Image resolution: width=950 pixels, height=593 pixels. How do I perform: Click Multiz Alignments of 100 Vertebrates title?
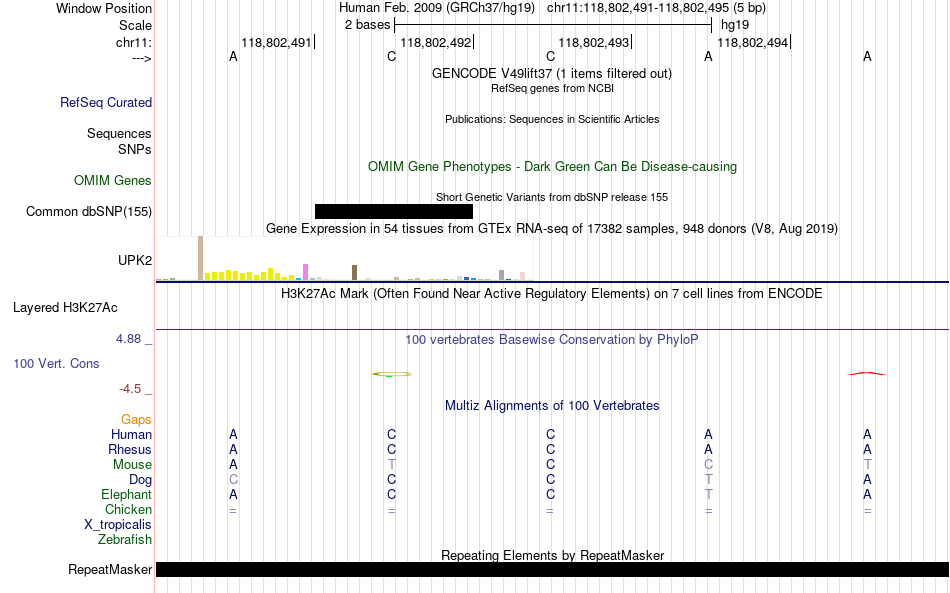[x=552, y=406]
